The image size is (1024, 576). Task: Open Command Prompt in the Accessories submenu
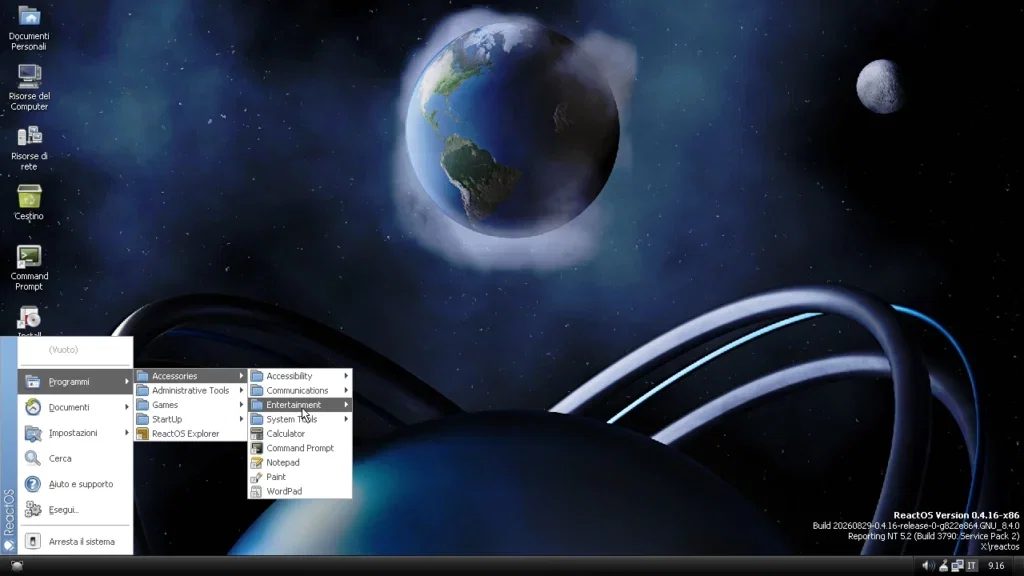(x=300, y=448)
